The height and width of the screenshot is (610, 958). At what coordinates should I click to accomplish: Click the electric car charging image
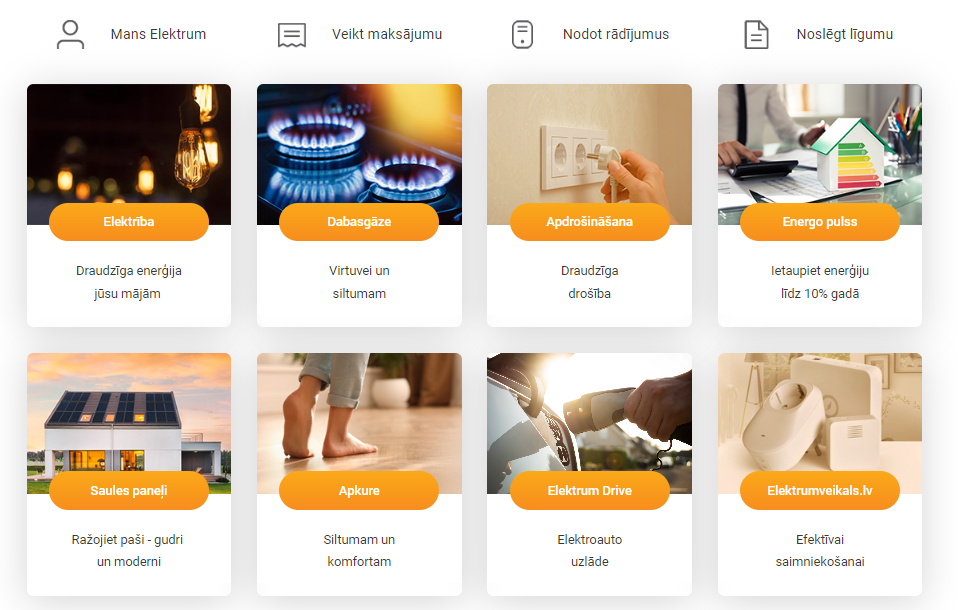point(590,416)
